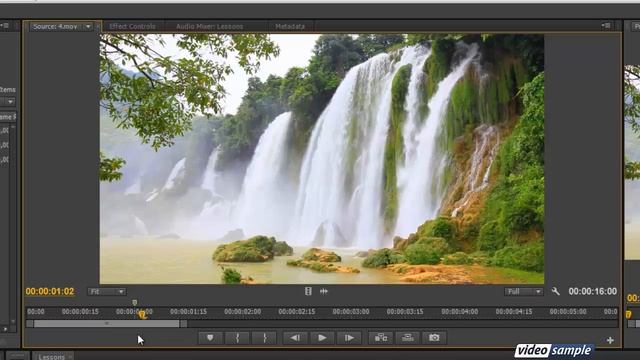Screen dimensions: 640x360
Task: Click the left handle of zoom bar
Action: [29, 324]
